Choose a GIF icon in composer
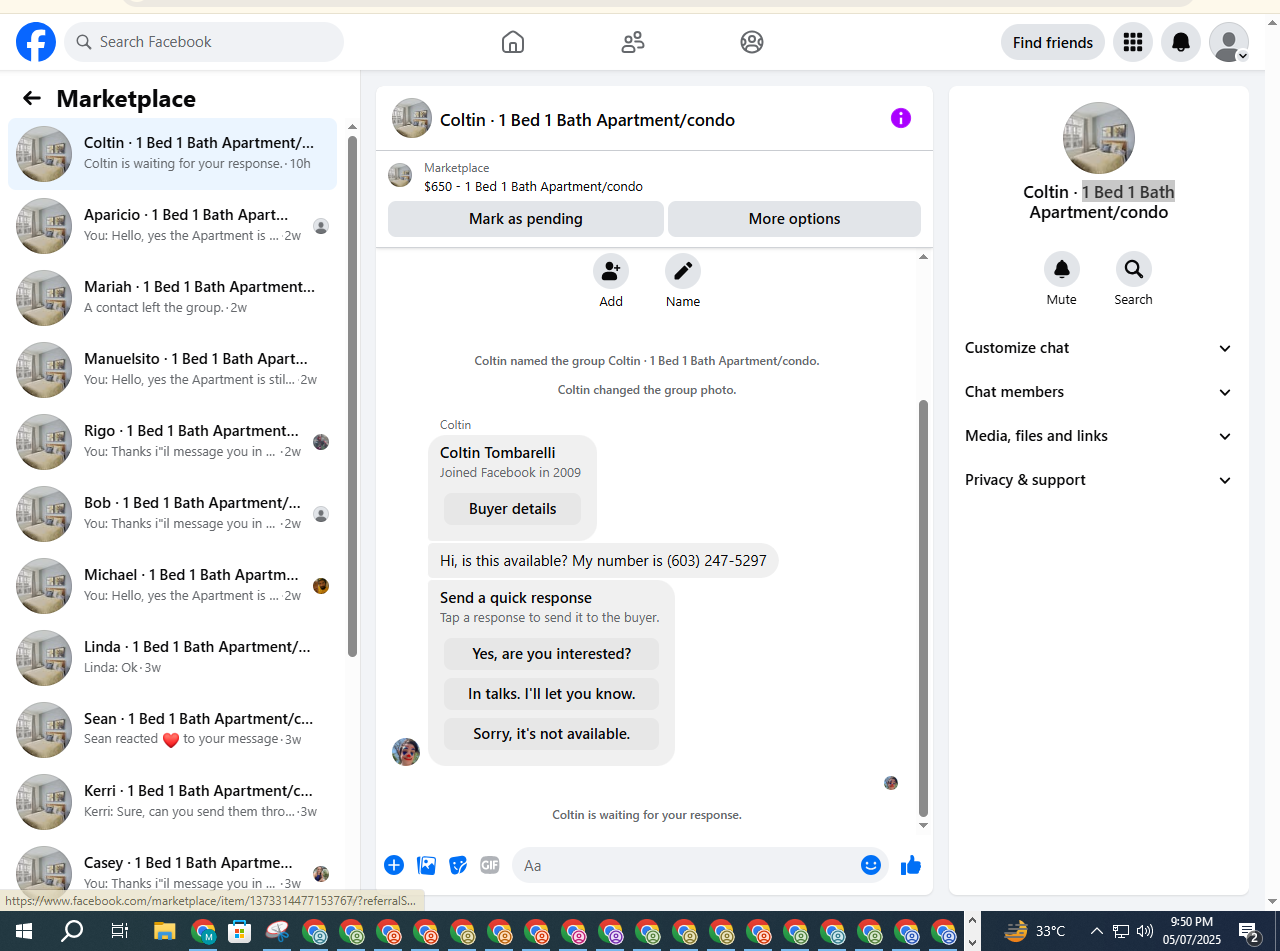Viewport: 1280px width, 951px height. pos(490,865)
